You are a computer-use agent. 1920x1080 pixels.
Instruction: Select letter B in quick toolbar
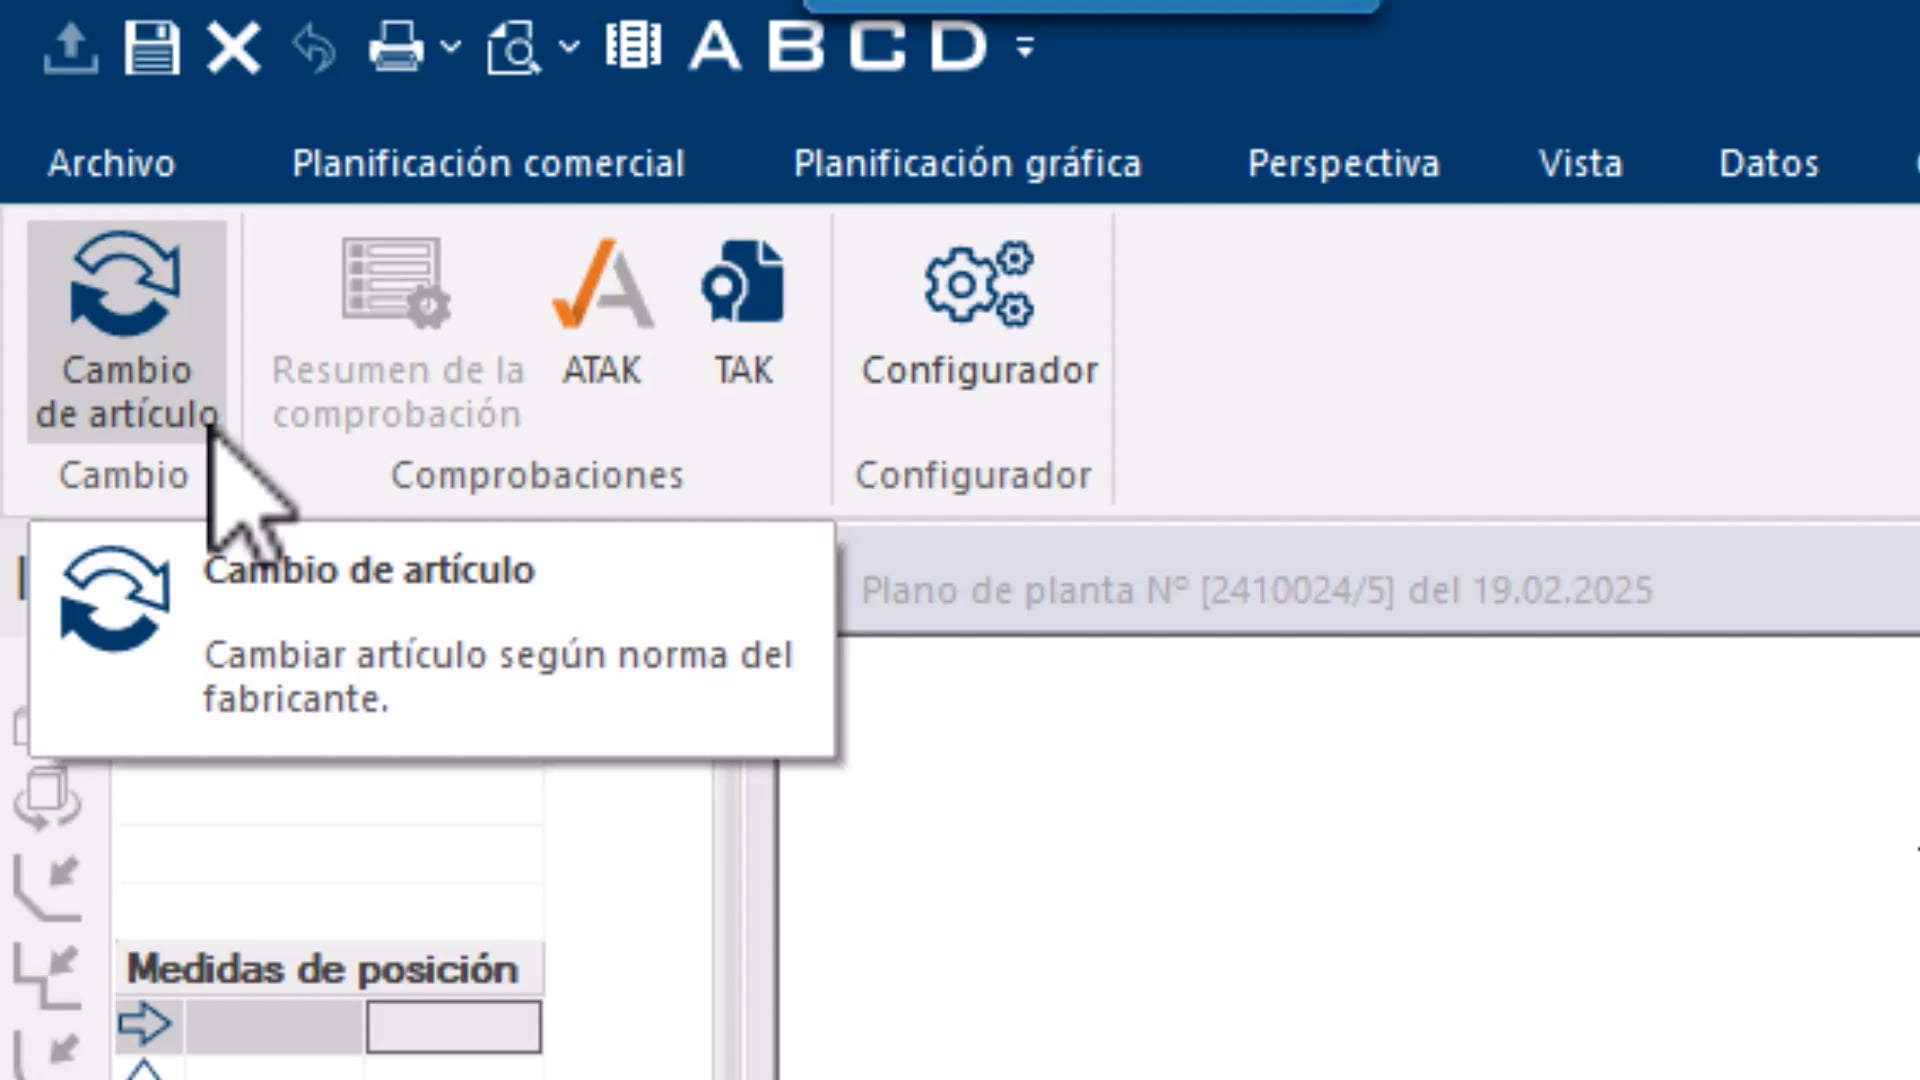point(796,46)
